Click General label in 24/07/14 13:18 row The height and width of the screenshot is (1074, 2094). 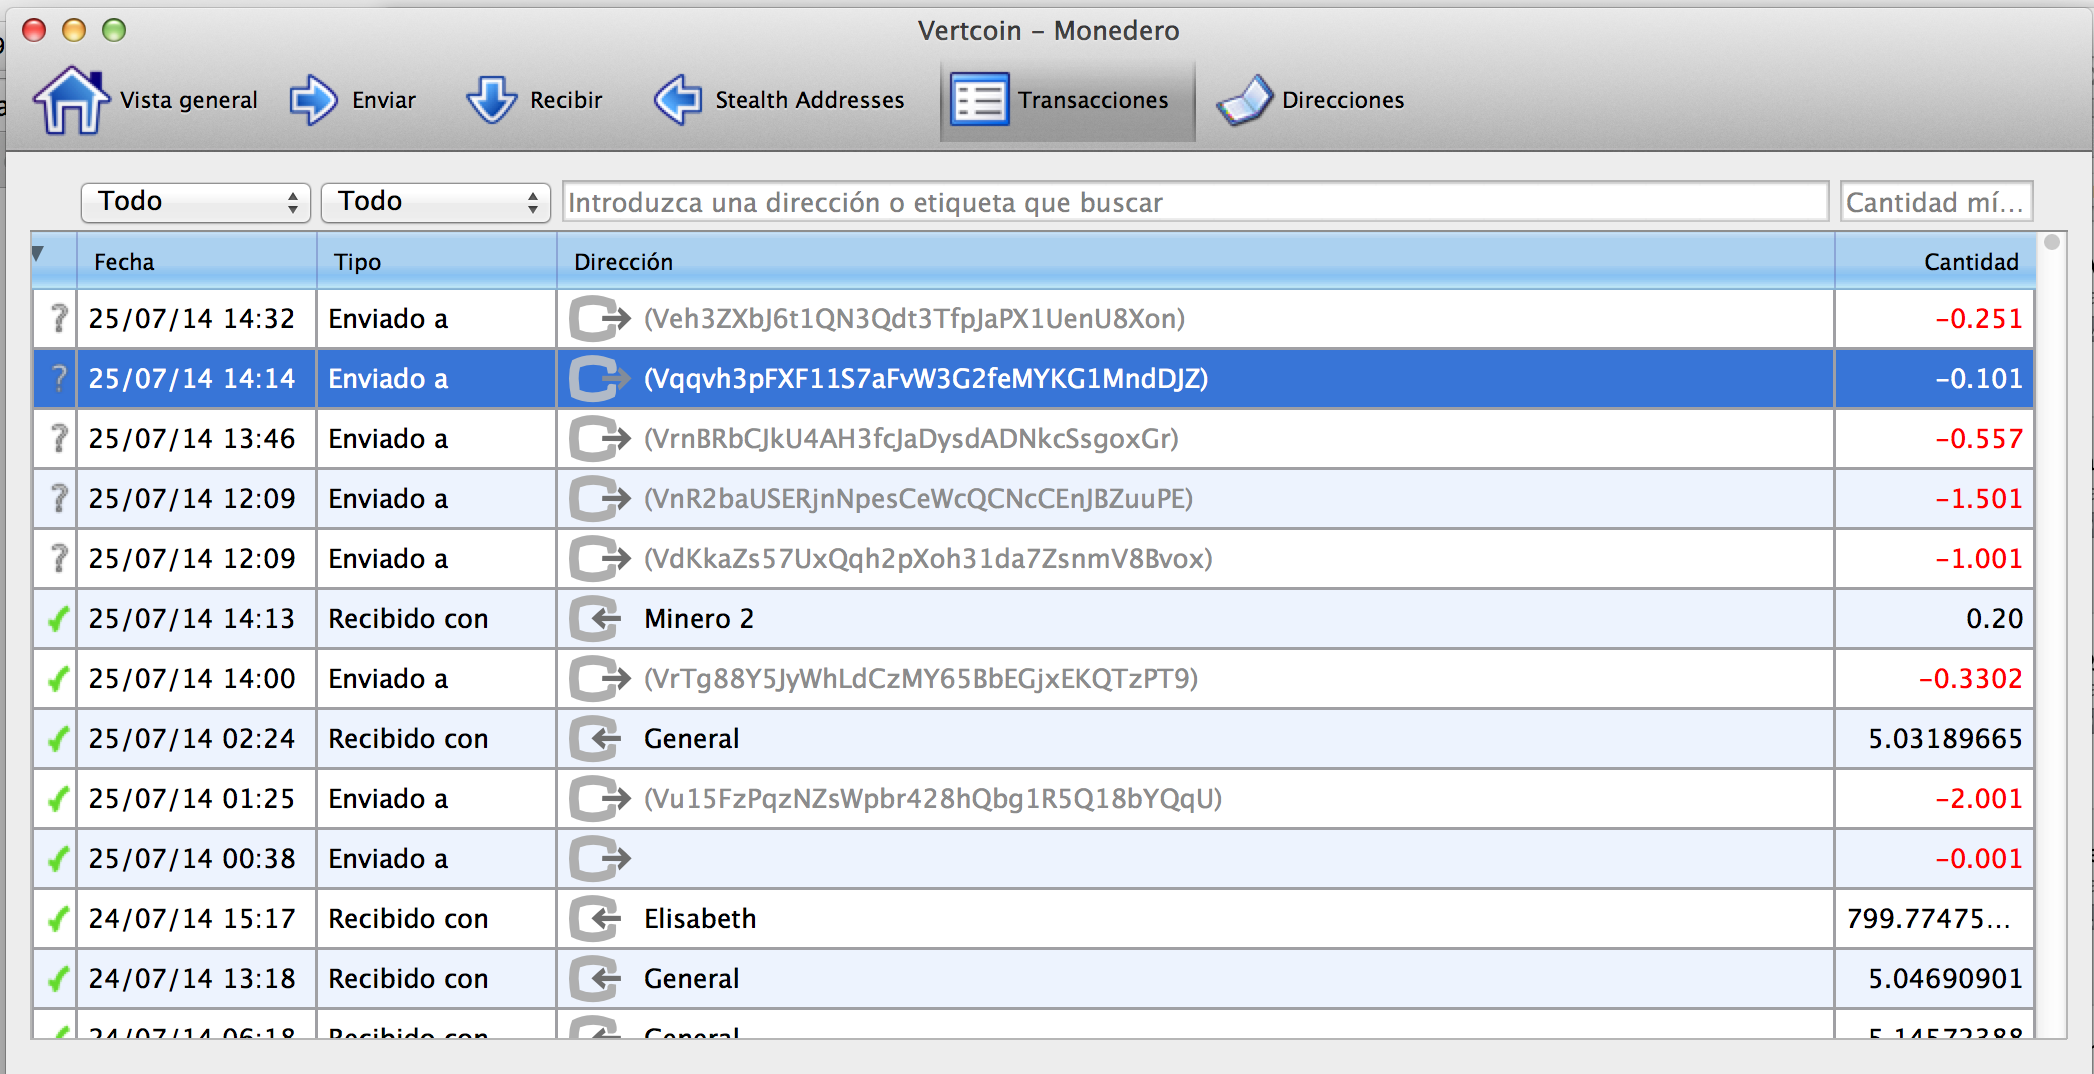coord(692,979)
